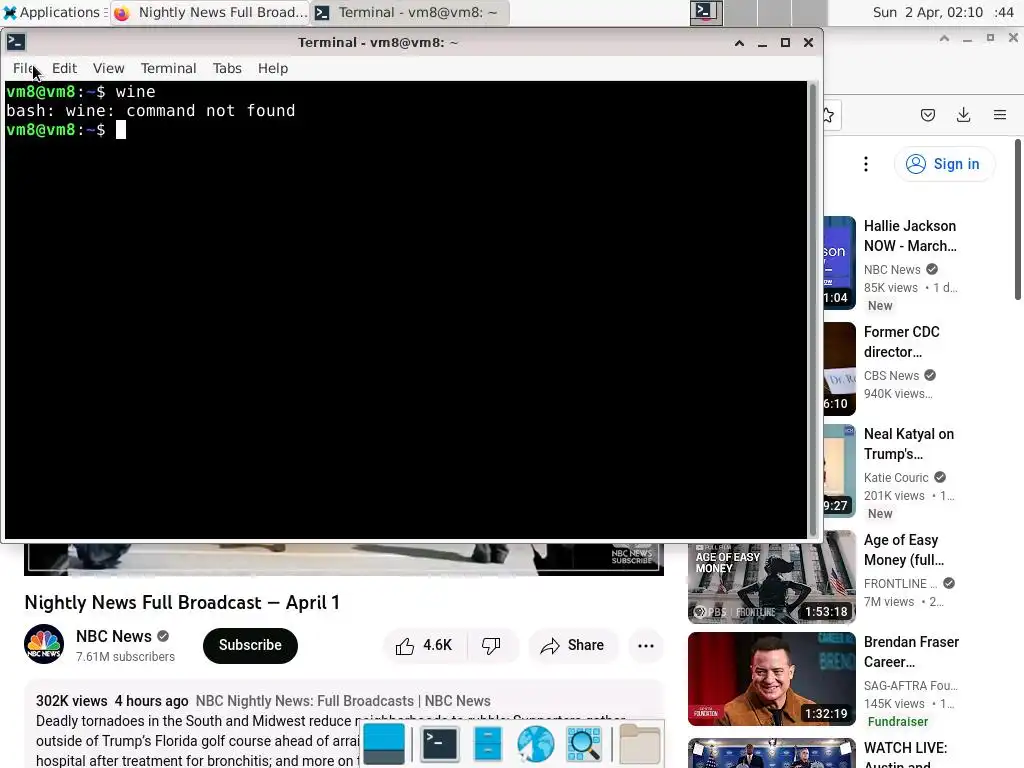Click Firefox window close button behind Terminal
Image resolution: width=1024 pixels, height=768 pixels.
coord(1013,38)
